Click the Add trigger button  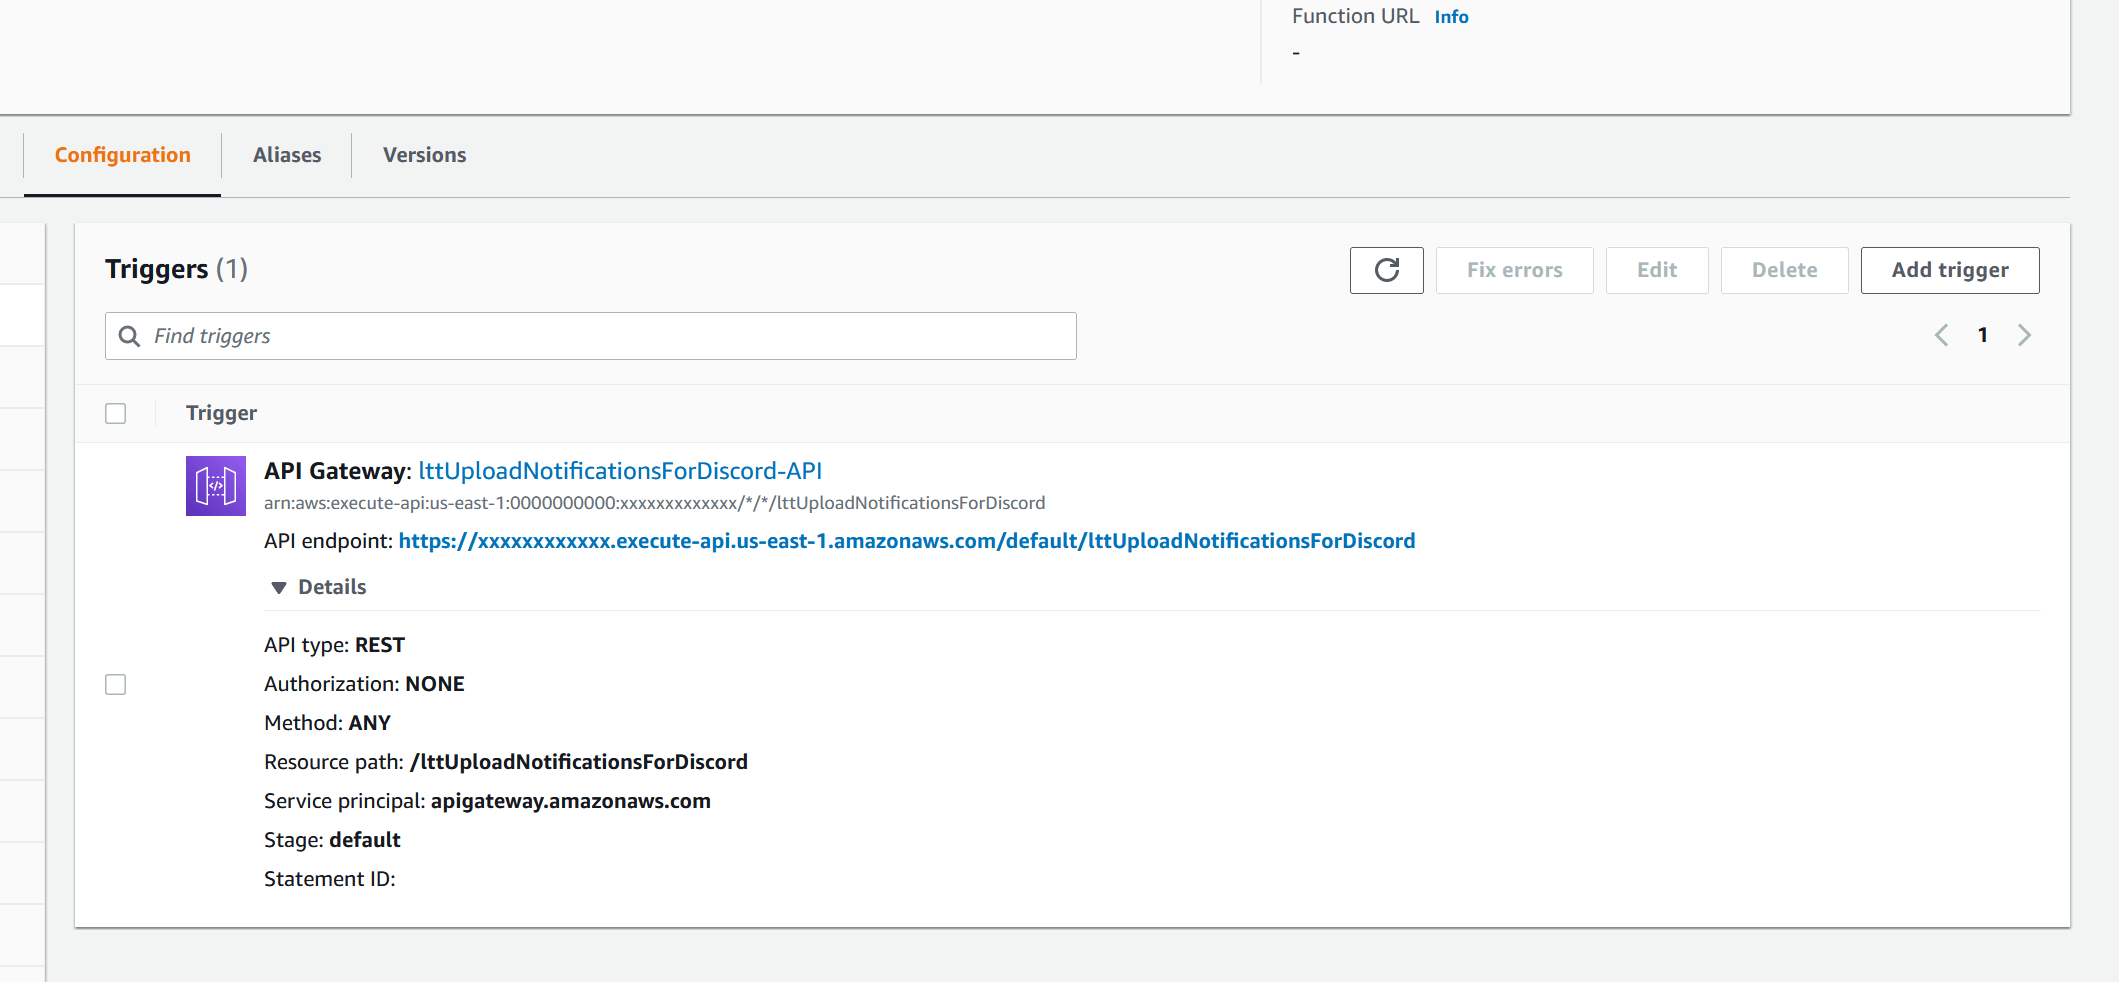point(1949,270)
